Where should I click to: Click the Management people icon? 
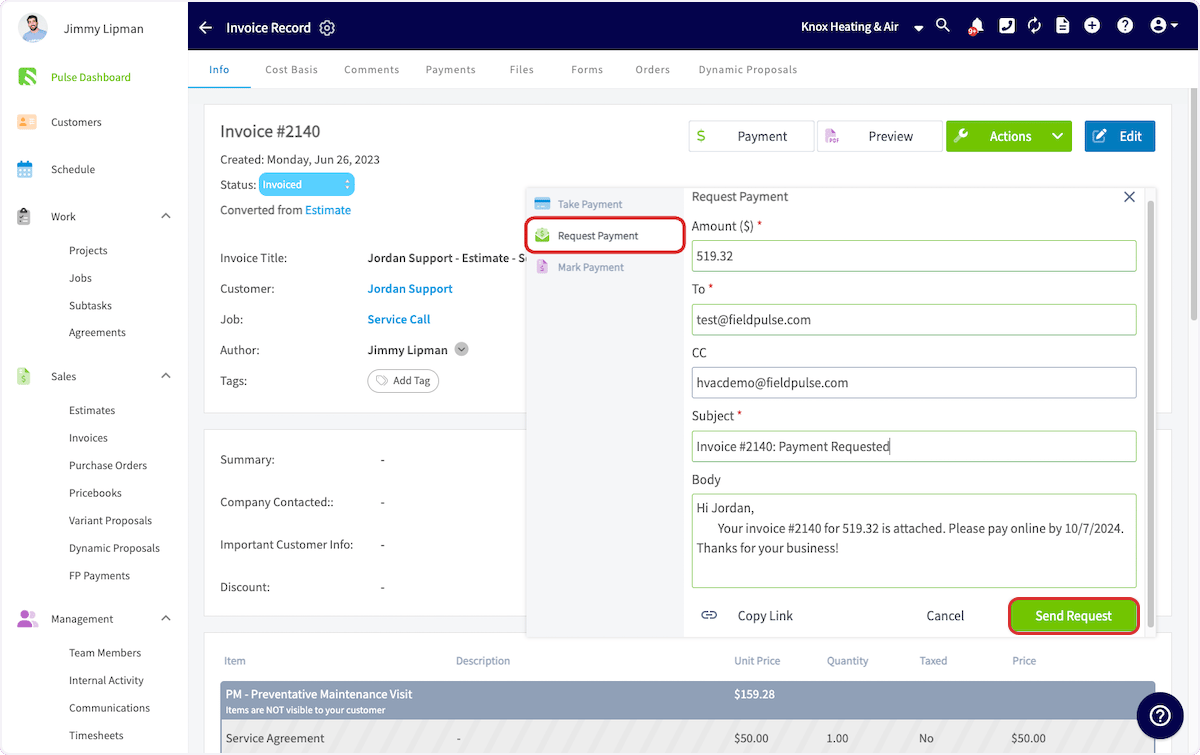click(27, 619)
